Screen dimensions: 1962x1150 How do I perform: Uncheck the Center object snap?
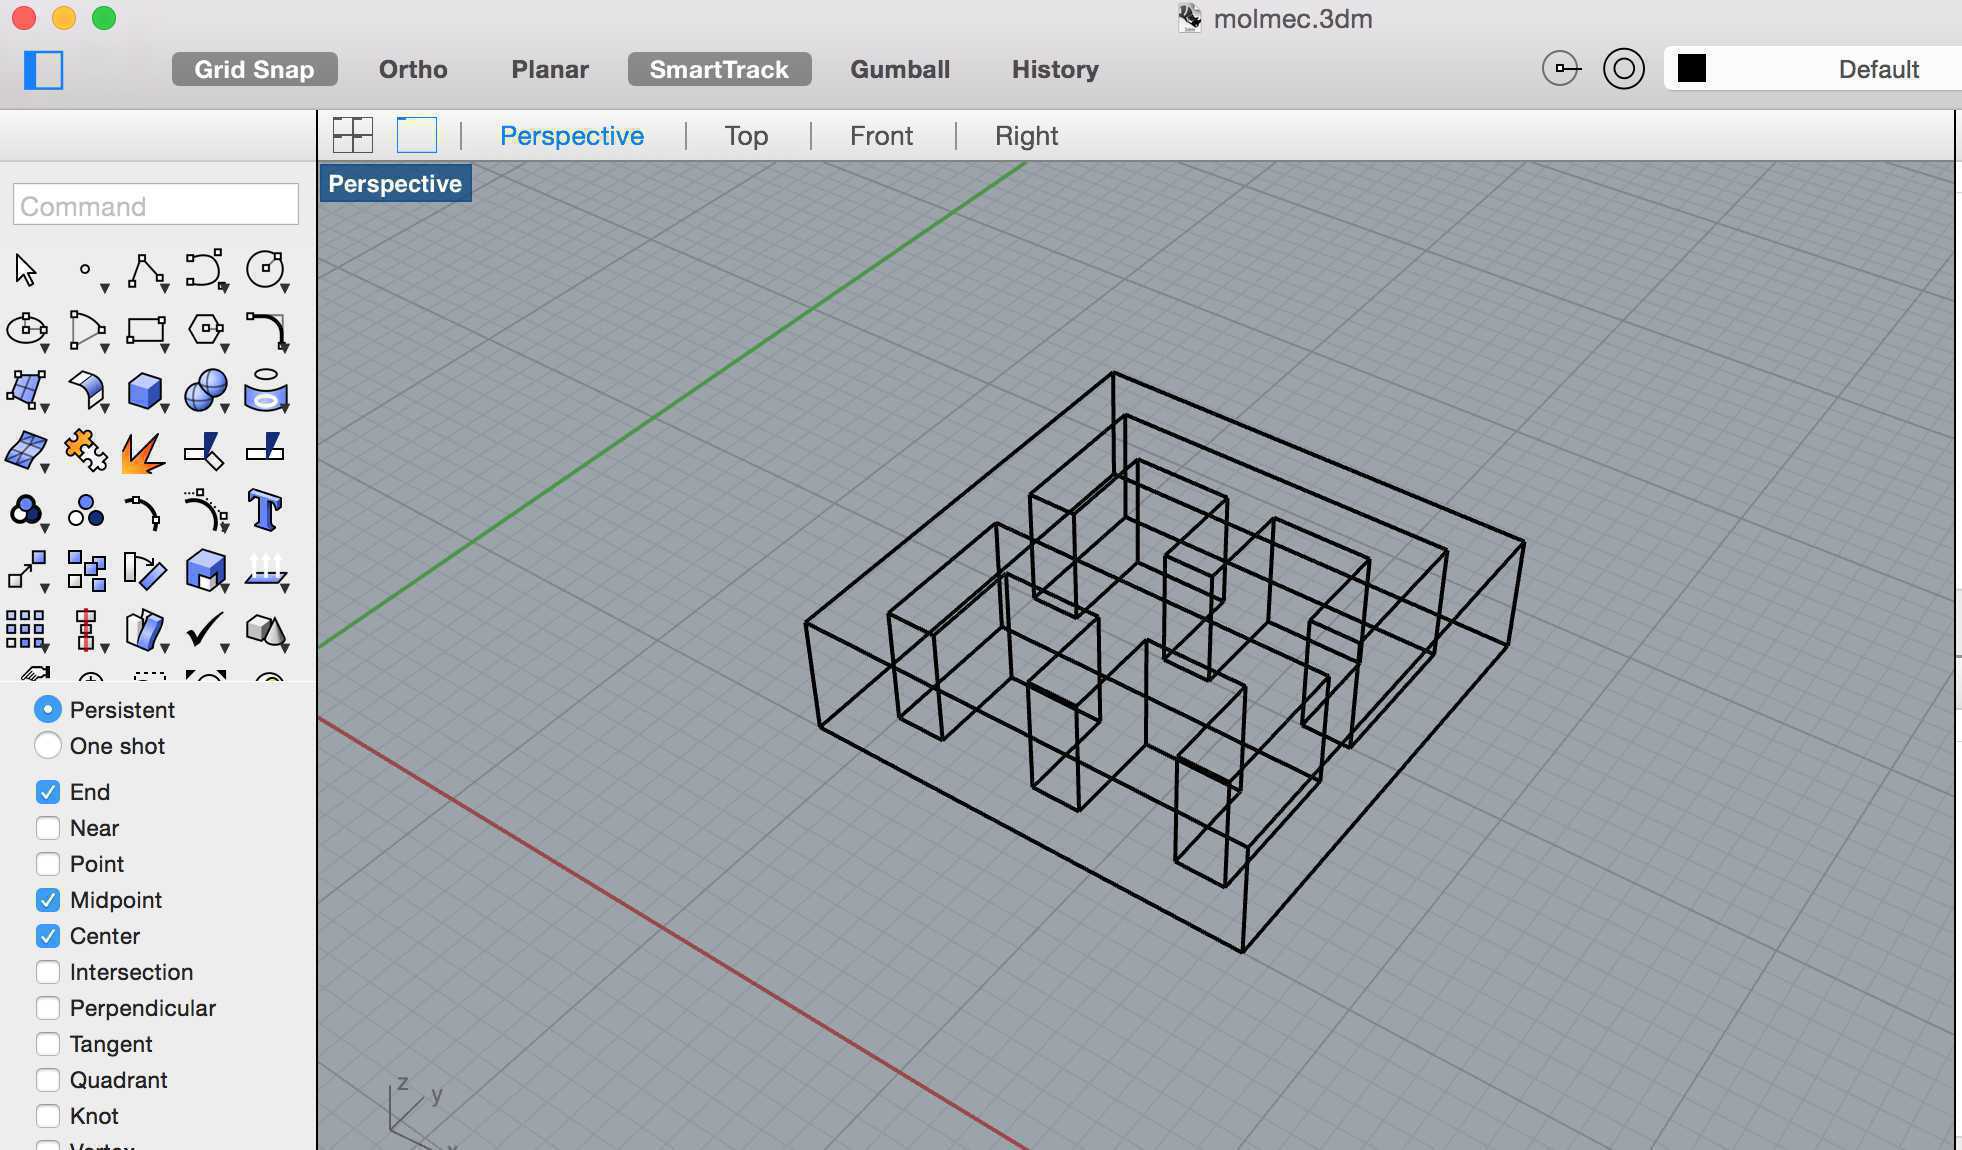[x=48, y=936]
